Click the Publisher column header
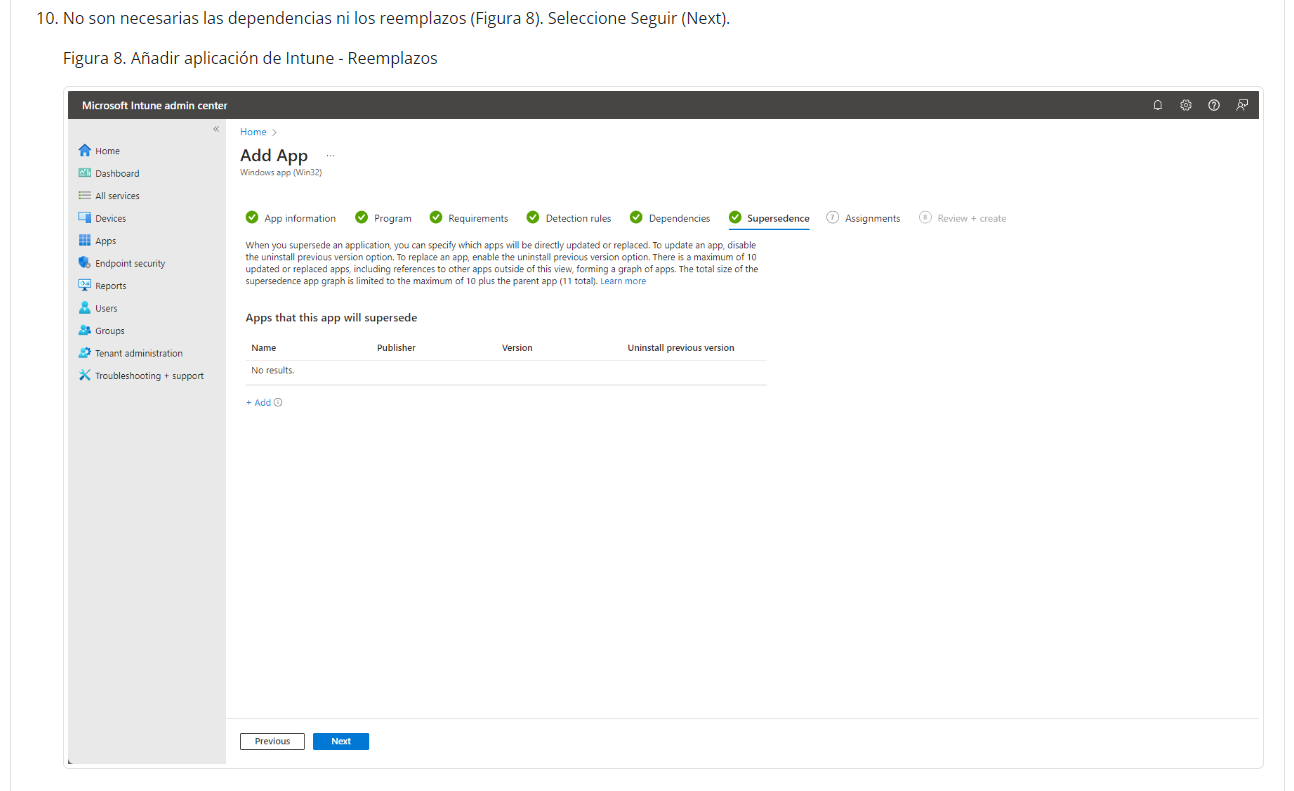This screenshot has height=791, width=1294. tap(396, 348)
